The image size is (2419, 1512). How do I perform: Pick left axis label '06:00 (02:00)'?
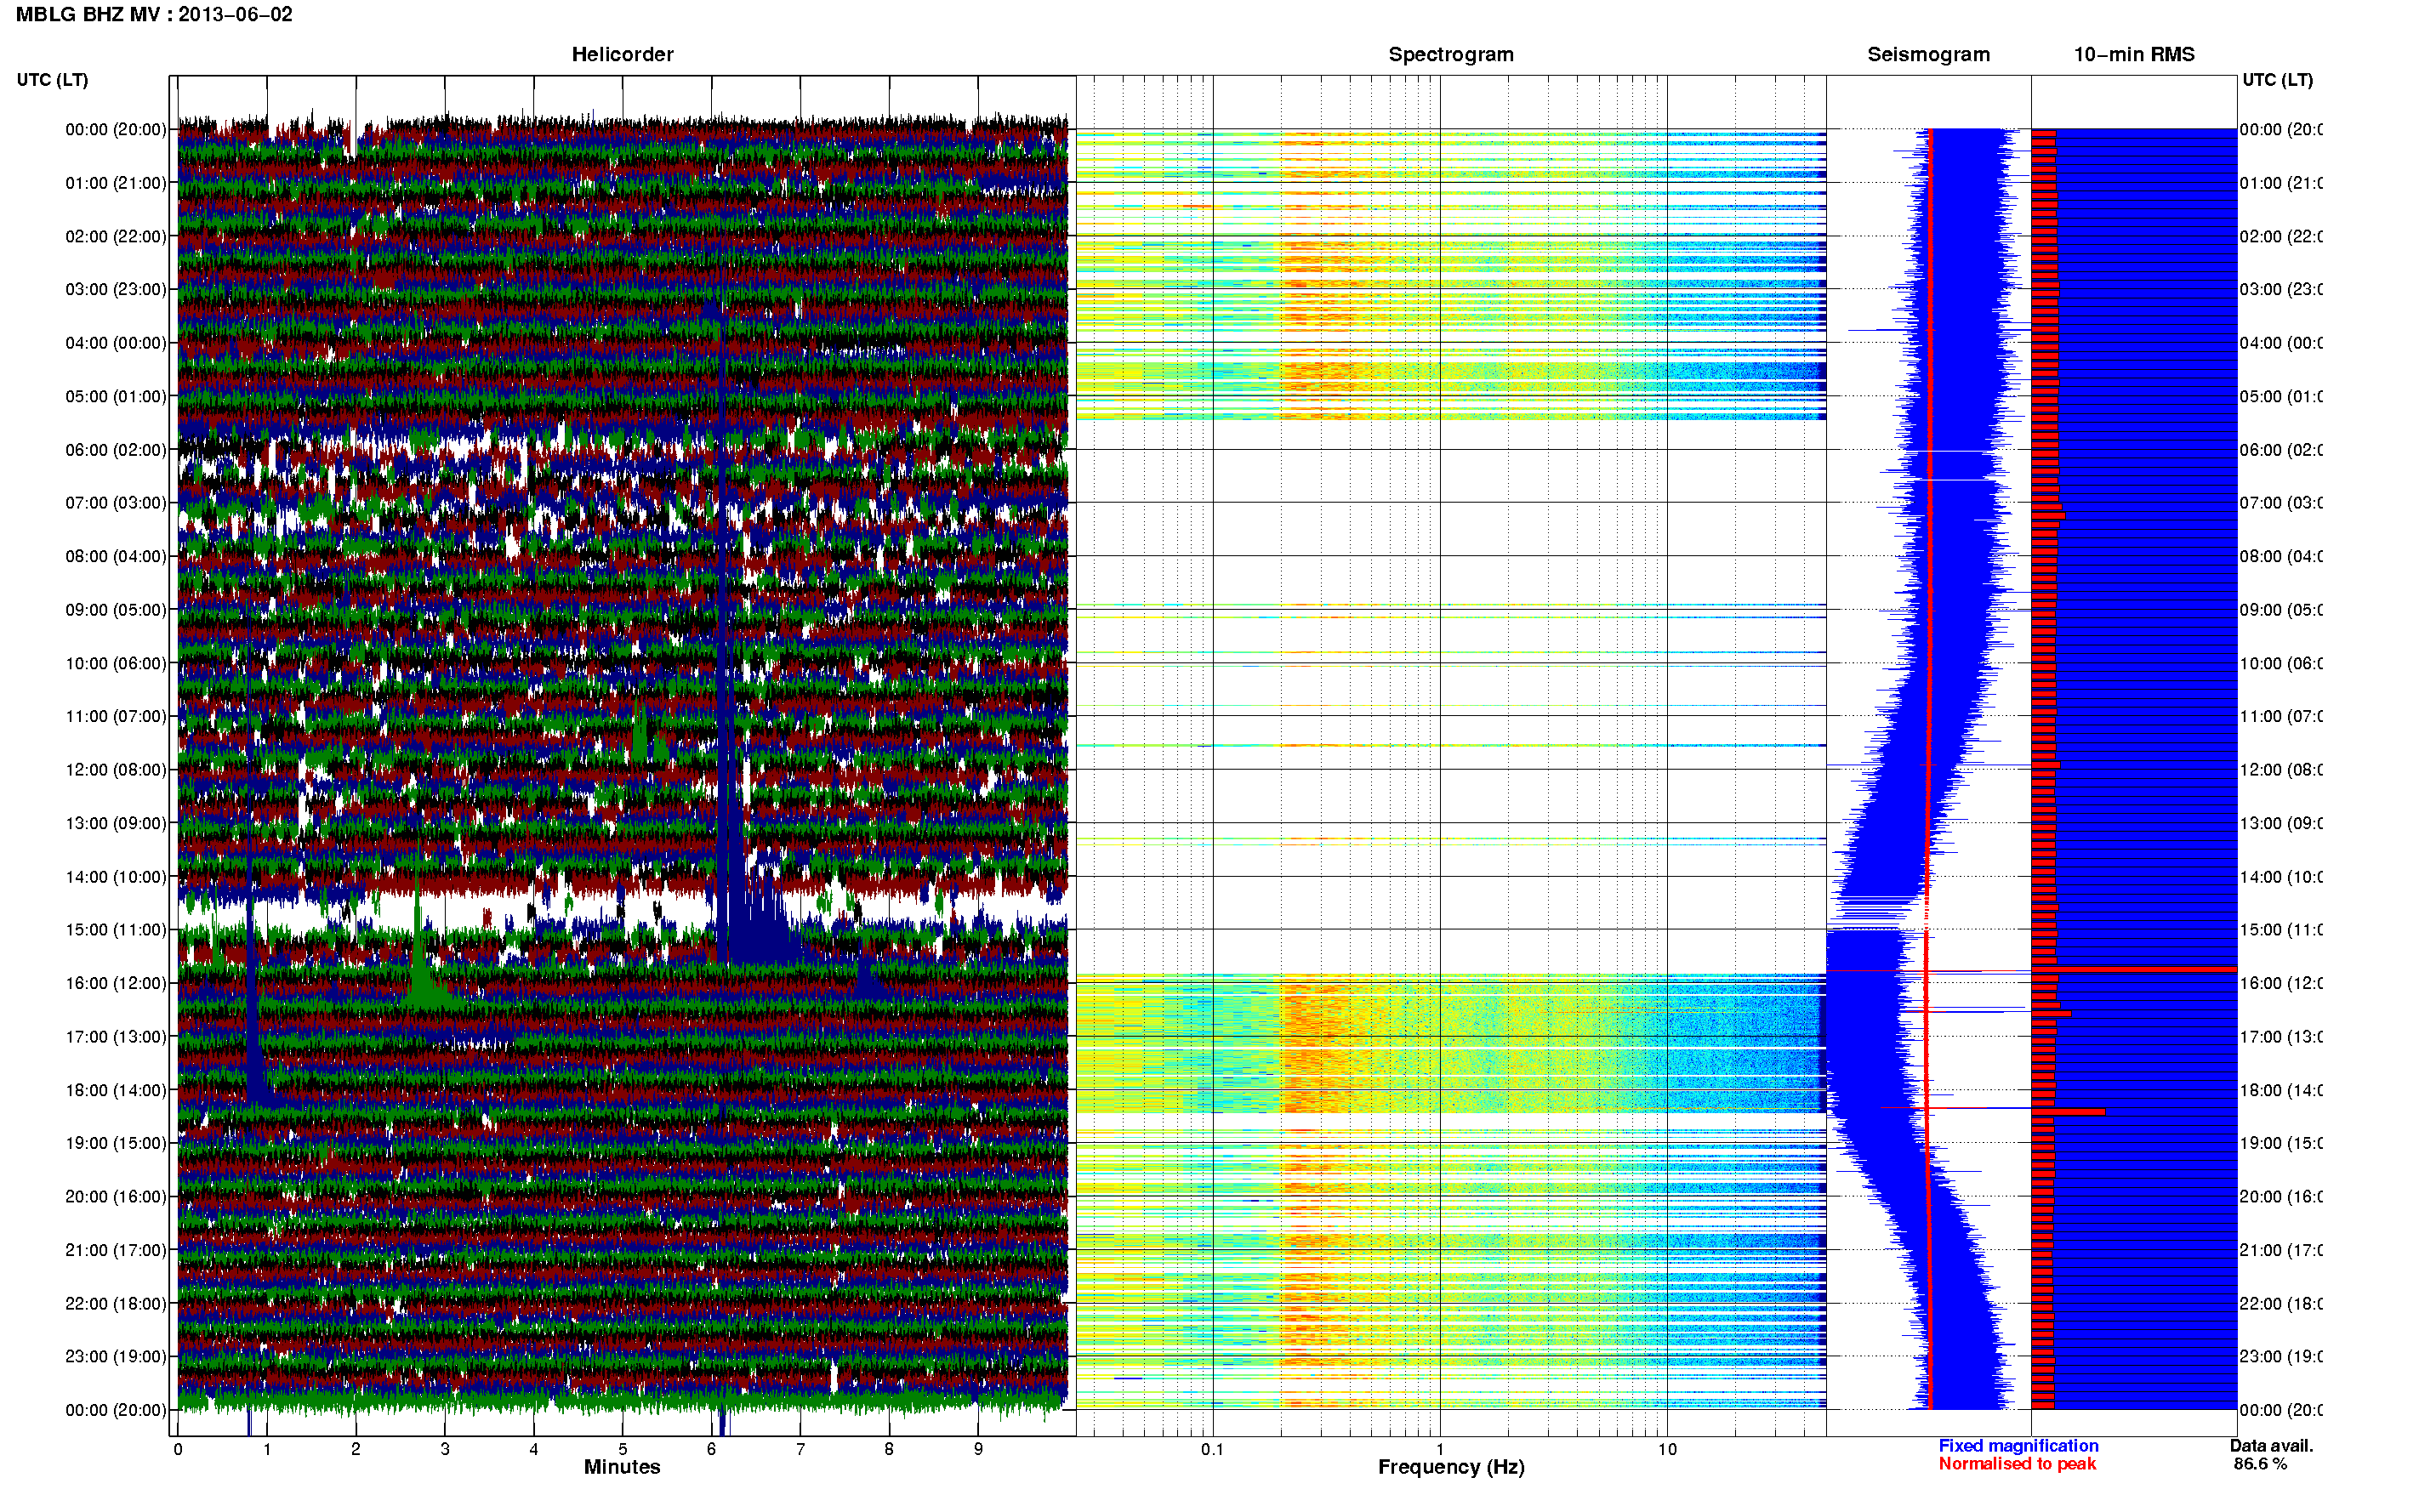point(116,450)
